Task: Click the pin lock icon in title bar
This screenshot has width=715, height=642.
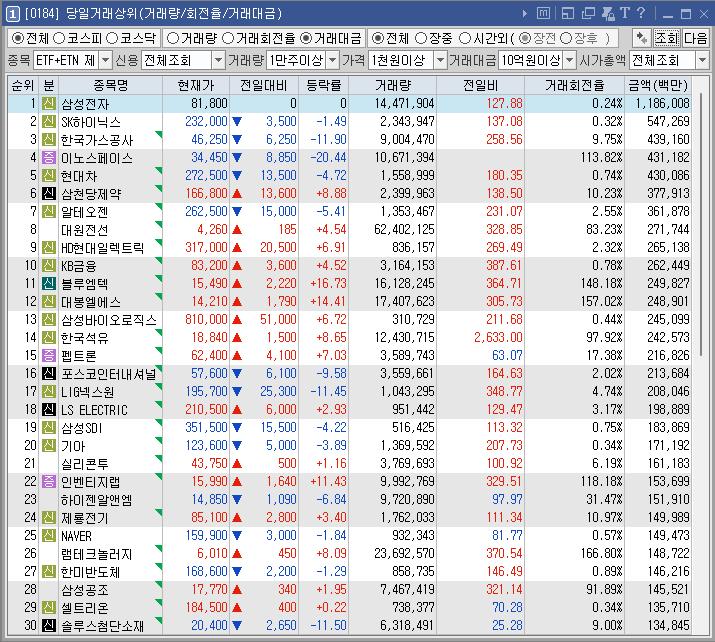Action: [x=608, y=14]
